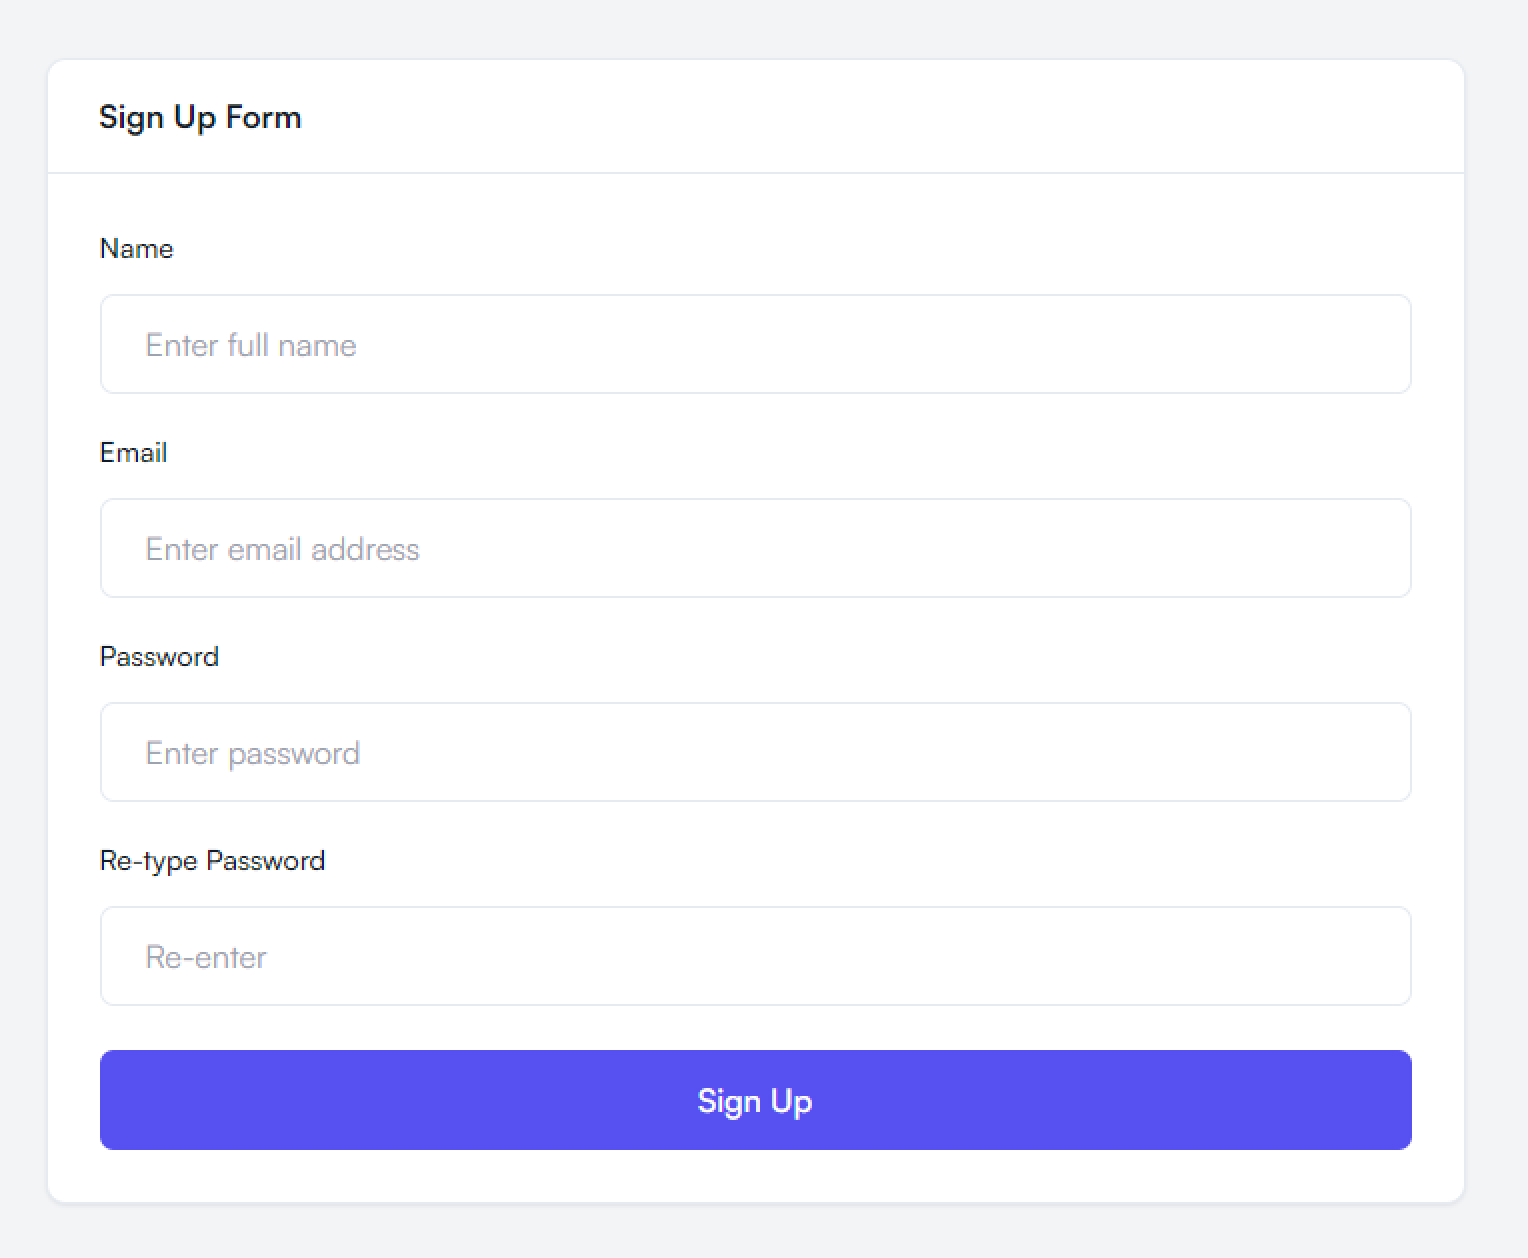Viewport: 1528px width, 1258px height.
Task: Click the Re-type Password label
Action: coord(212,861)
